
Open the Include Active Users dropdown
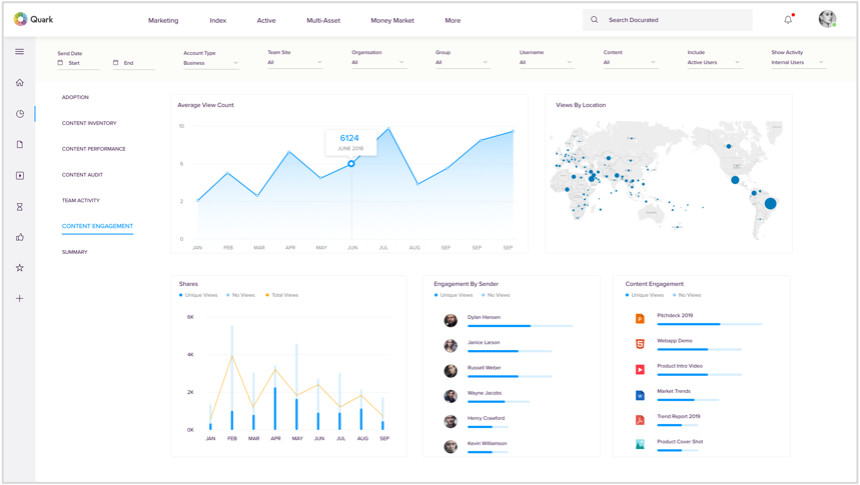pyautogui.click(x=714, y=63)
